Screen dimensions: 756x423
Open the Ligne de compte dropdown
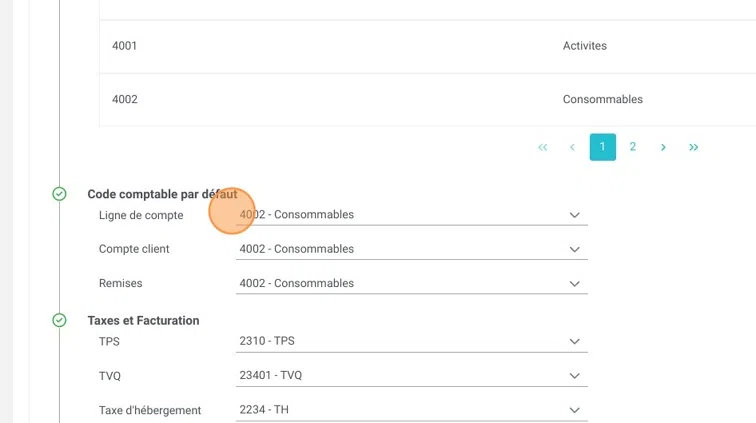pyautogui.click(x=411, y=215)
